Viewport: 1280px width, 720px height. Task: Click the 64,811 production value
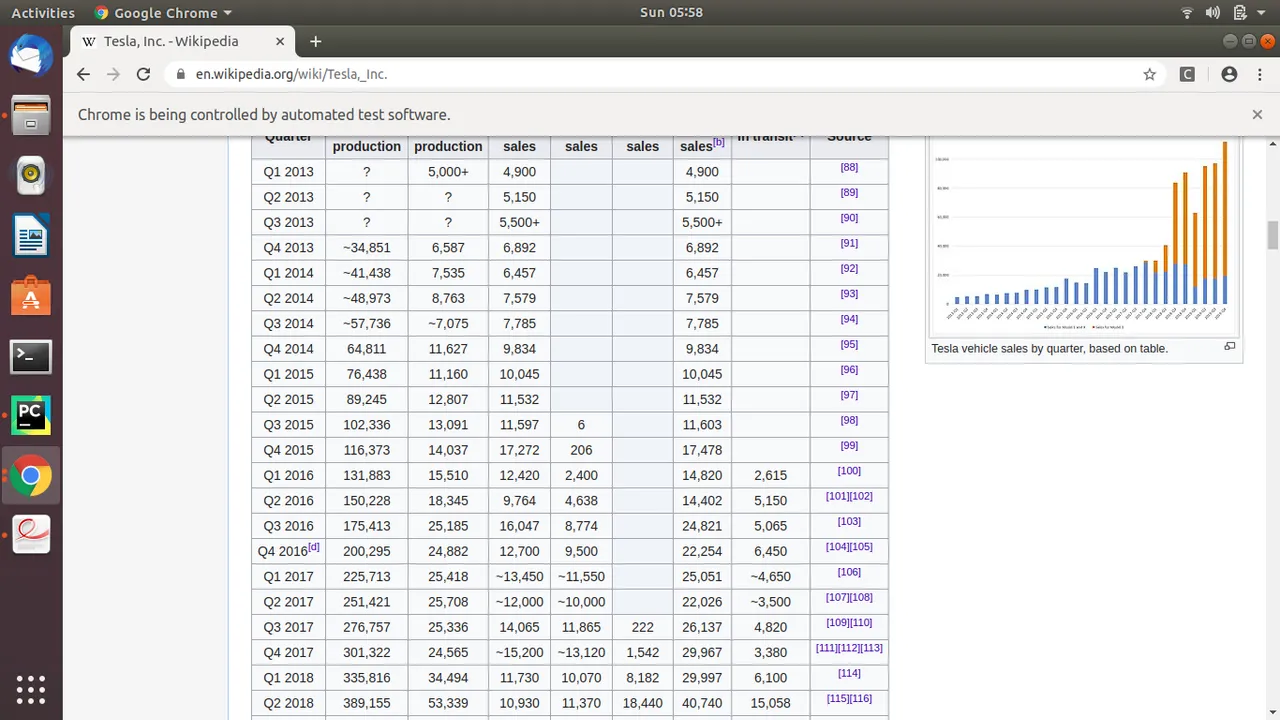367,349
